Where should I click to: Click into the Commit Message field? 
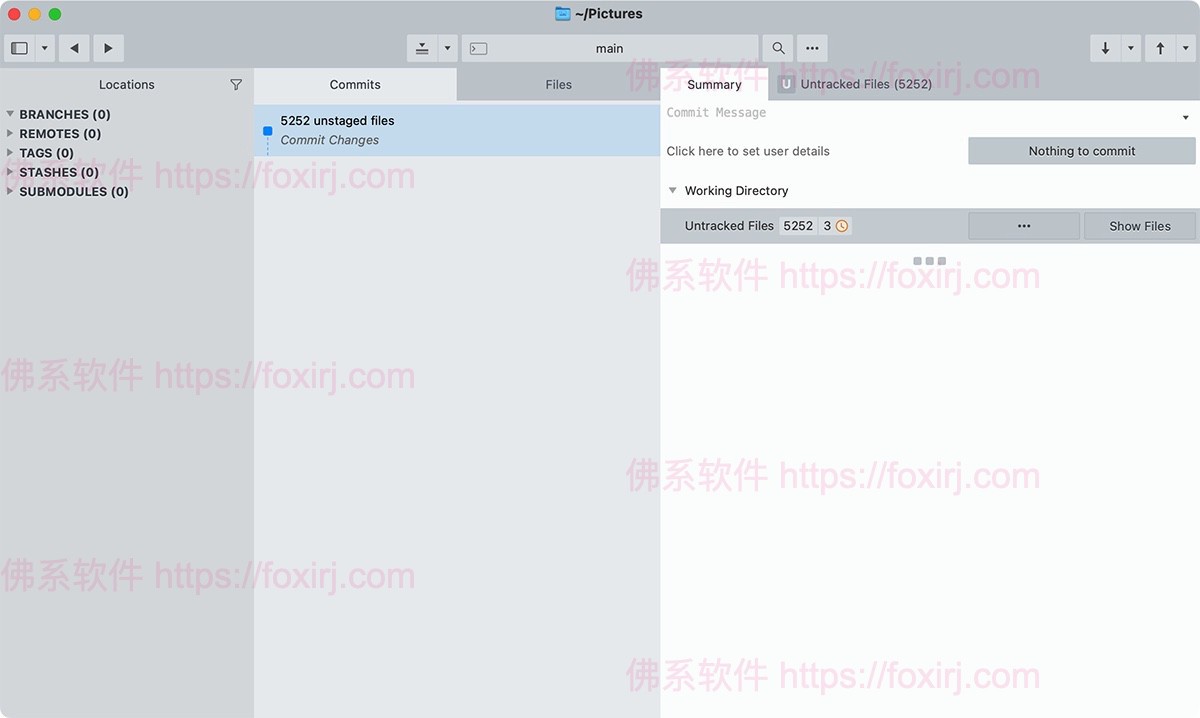[900, 113]
